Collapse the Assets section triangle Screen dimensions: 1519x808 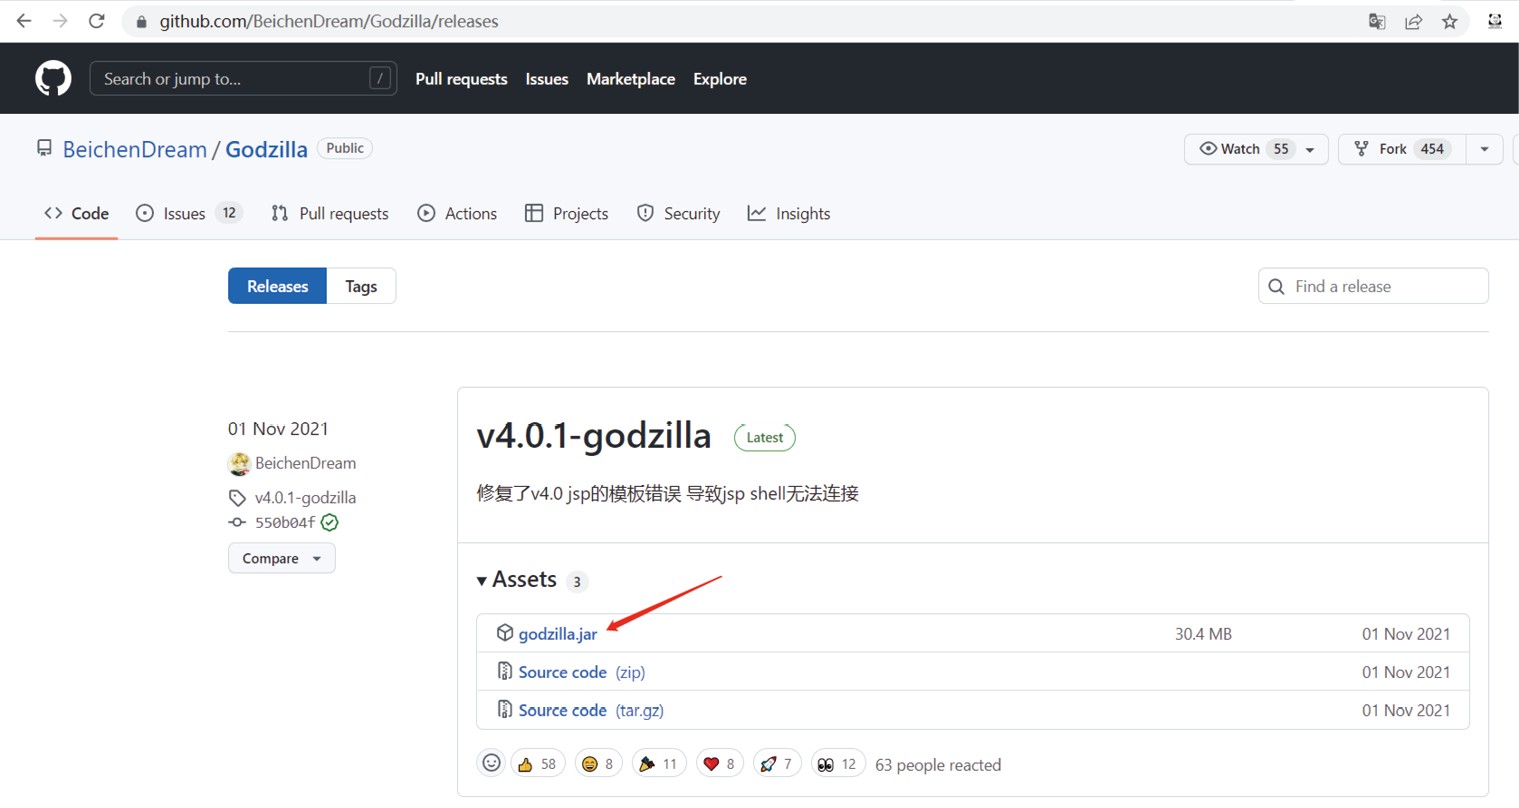click(482, 581)
